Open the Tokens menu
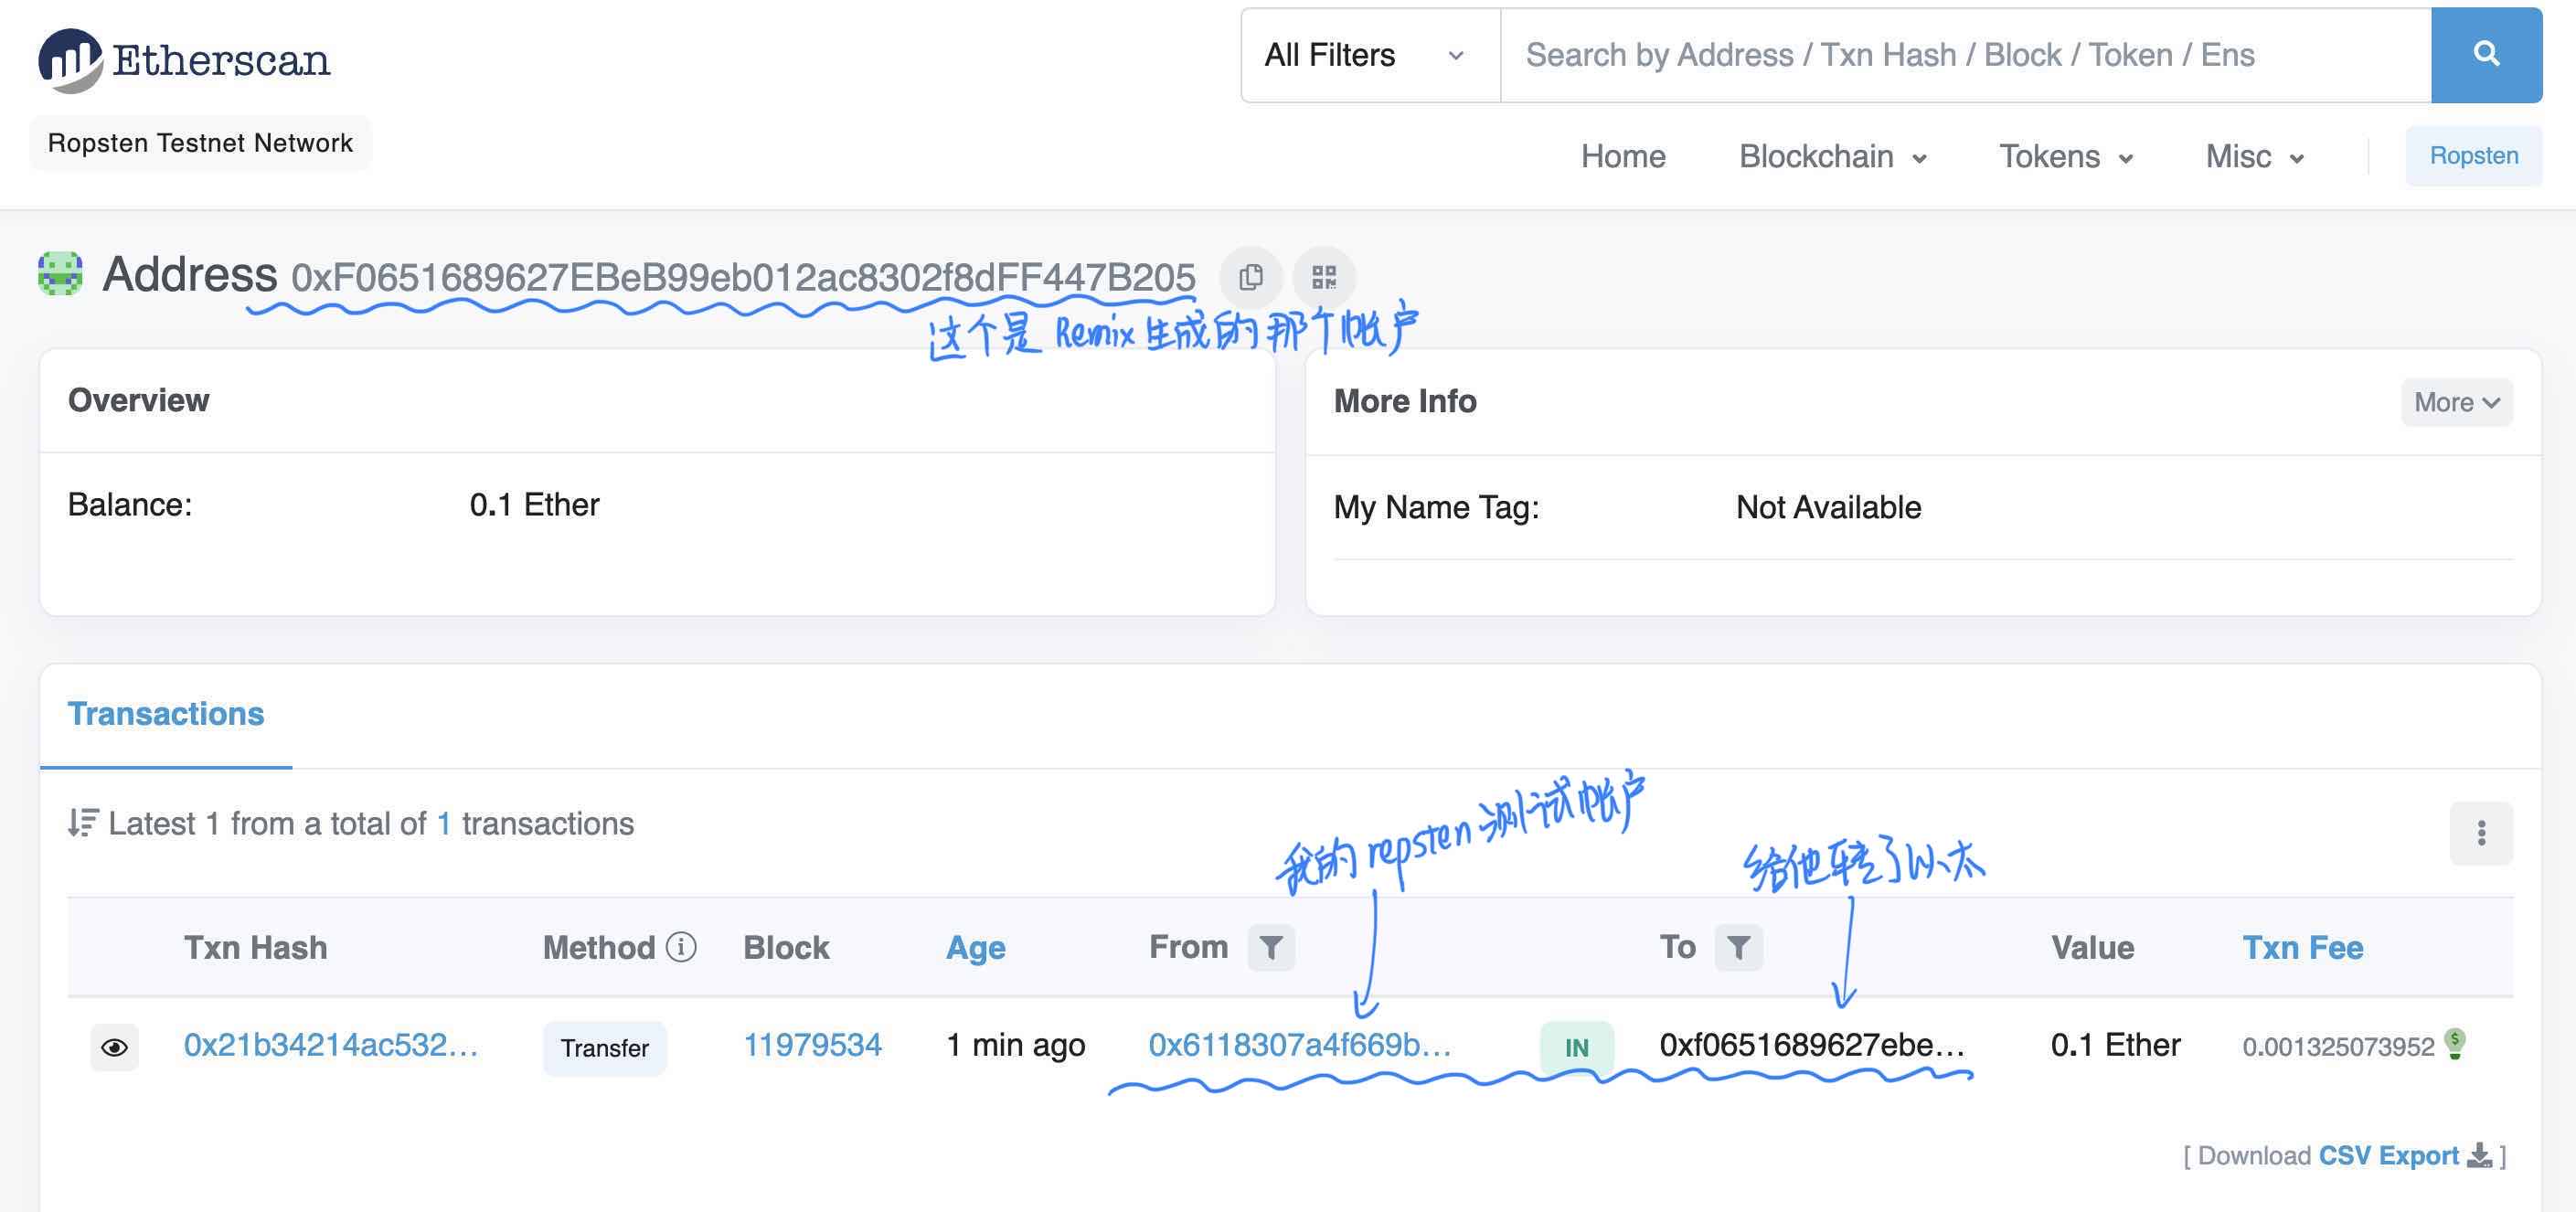2576x1212 pixels. click(x=2065, y=156)
